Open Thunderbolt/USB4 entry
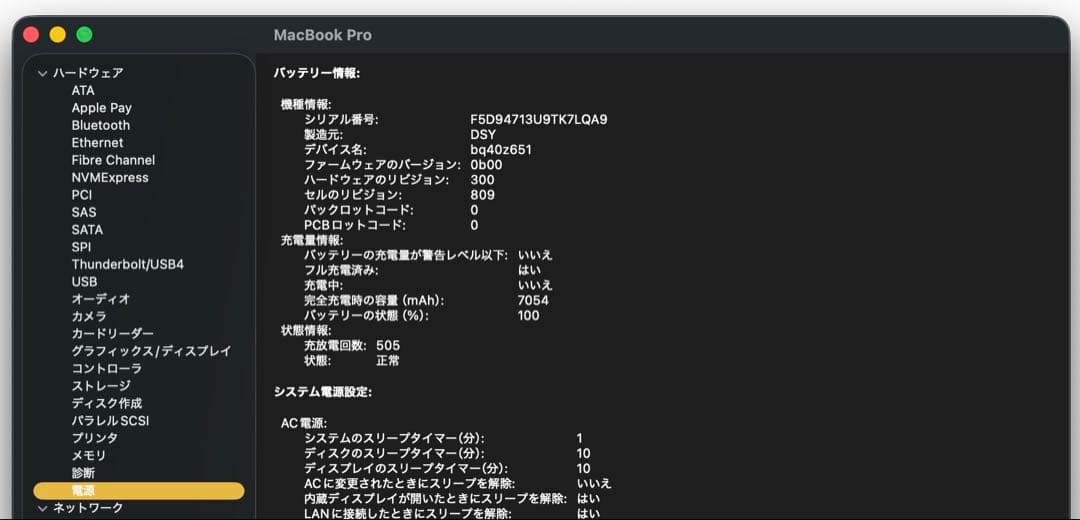 tap(127, 264)
